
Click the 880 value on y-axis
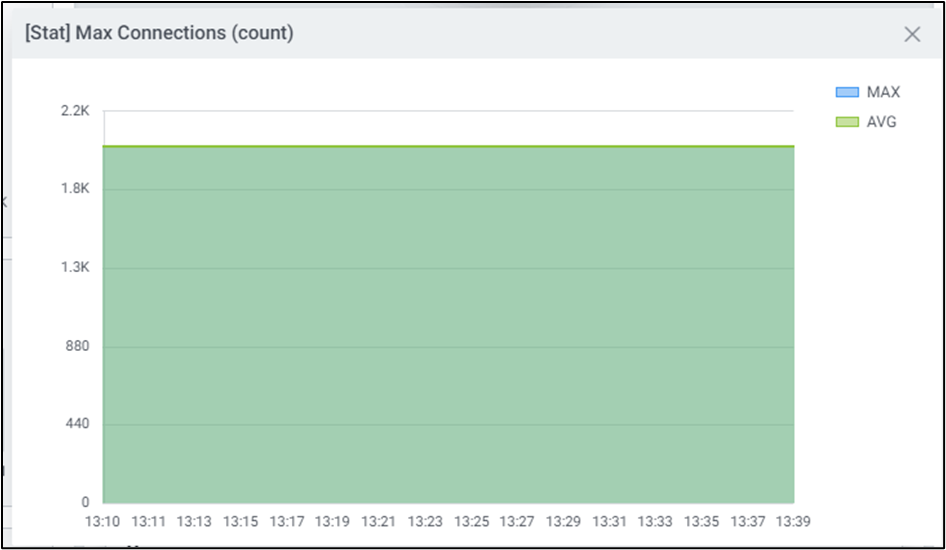77,346
